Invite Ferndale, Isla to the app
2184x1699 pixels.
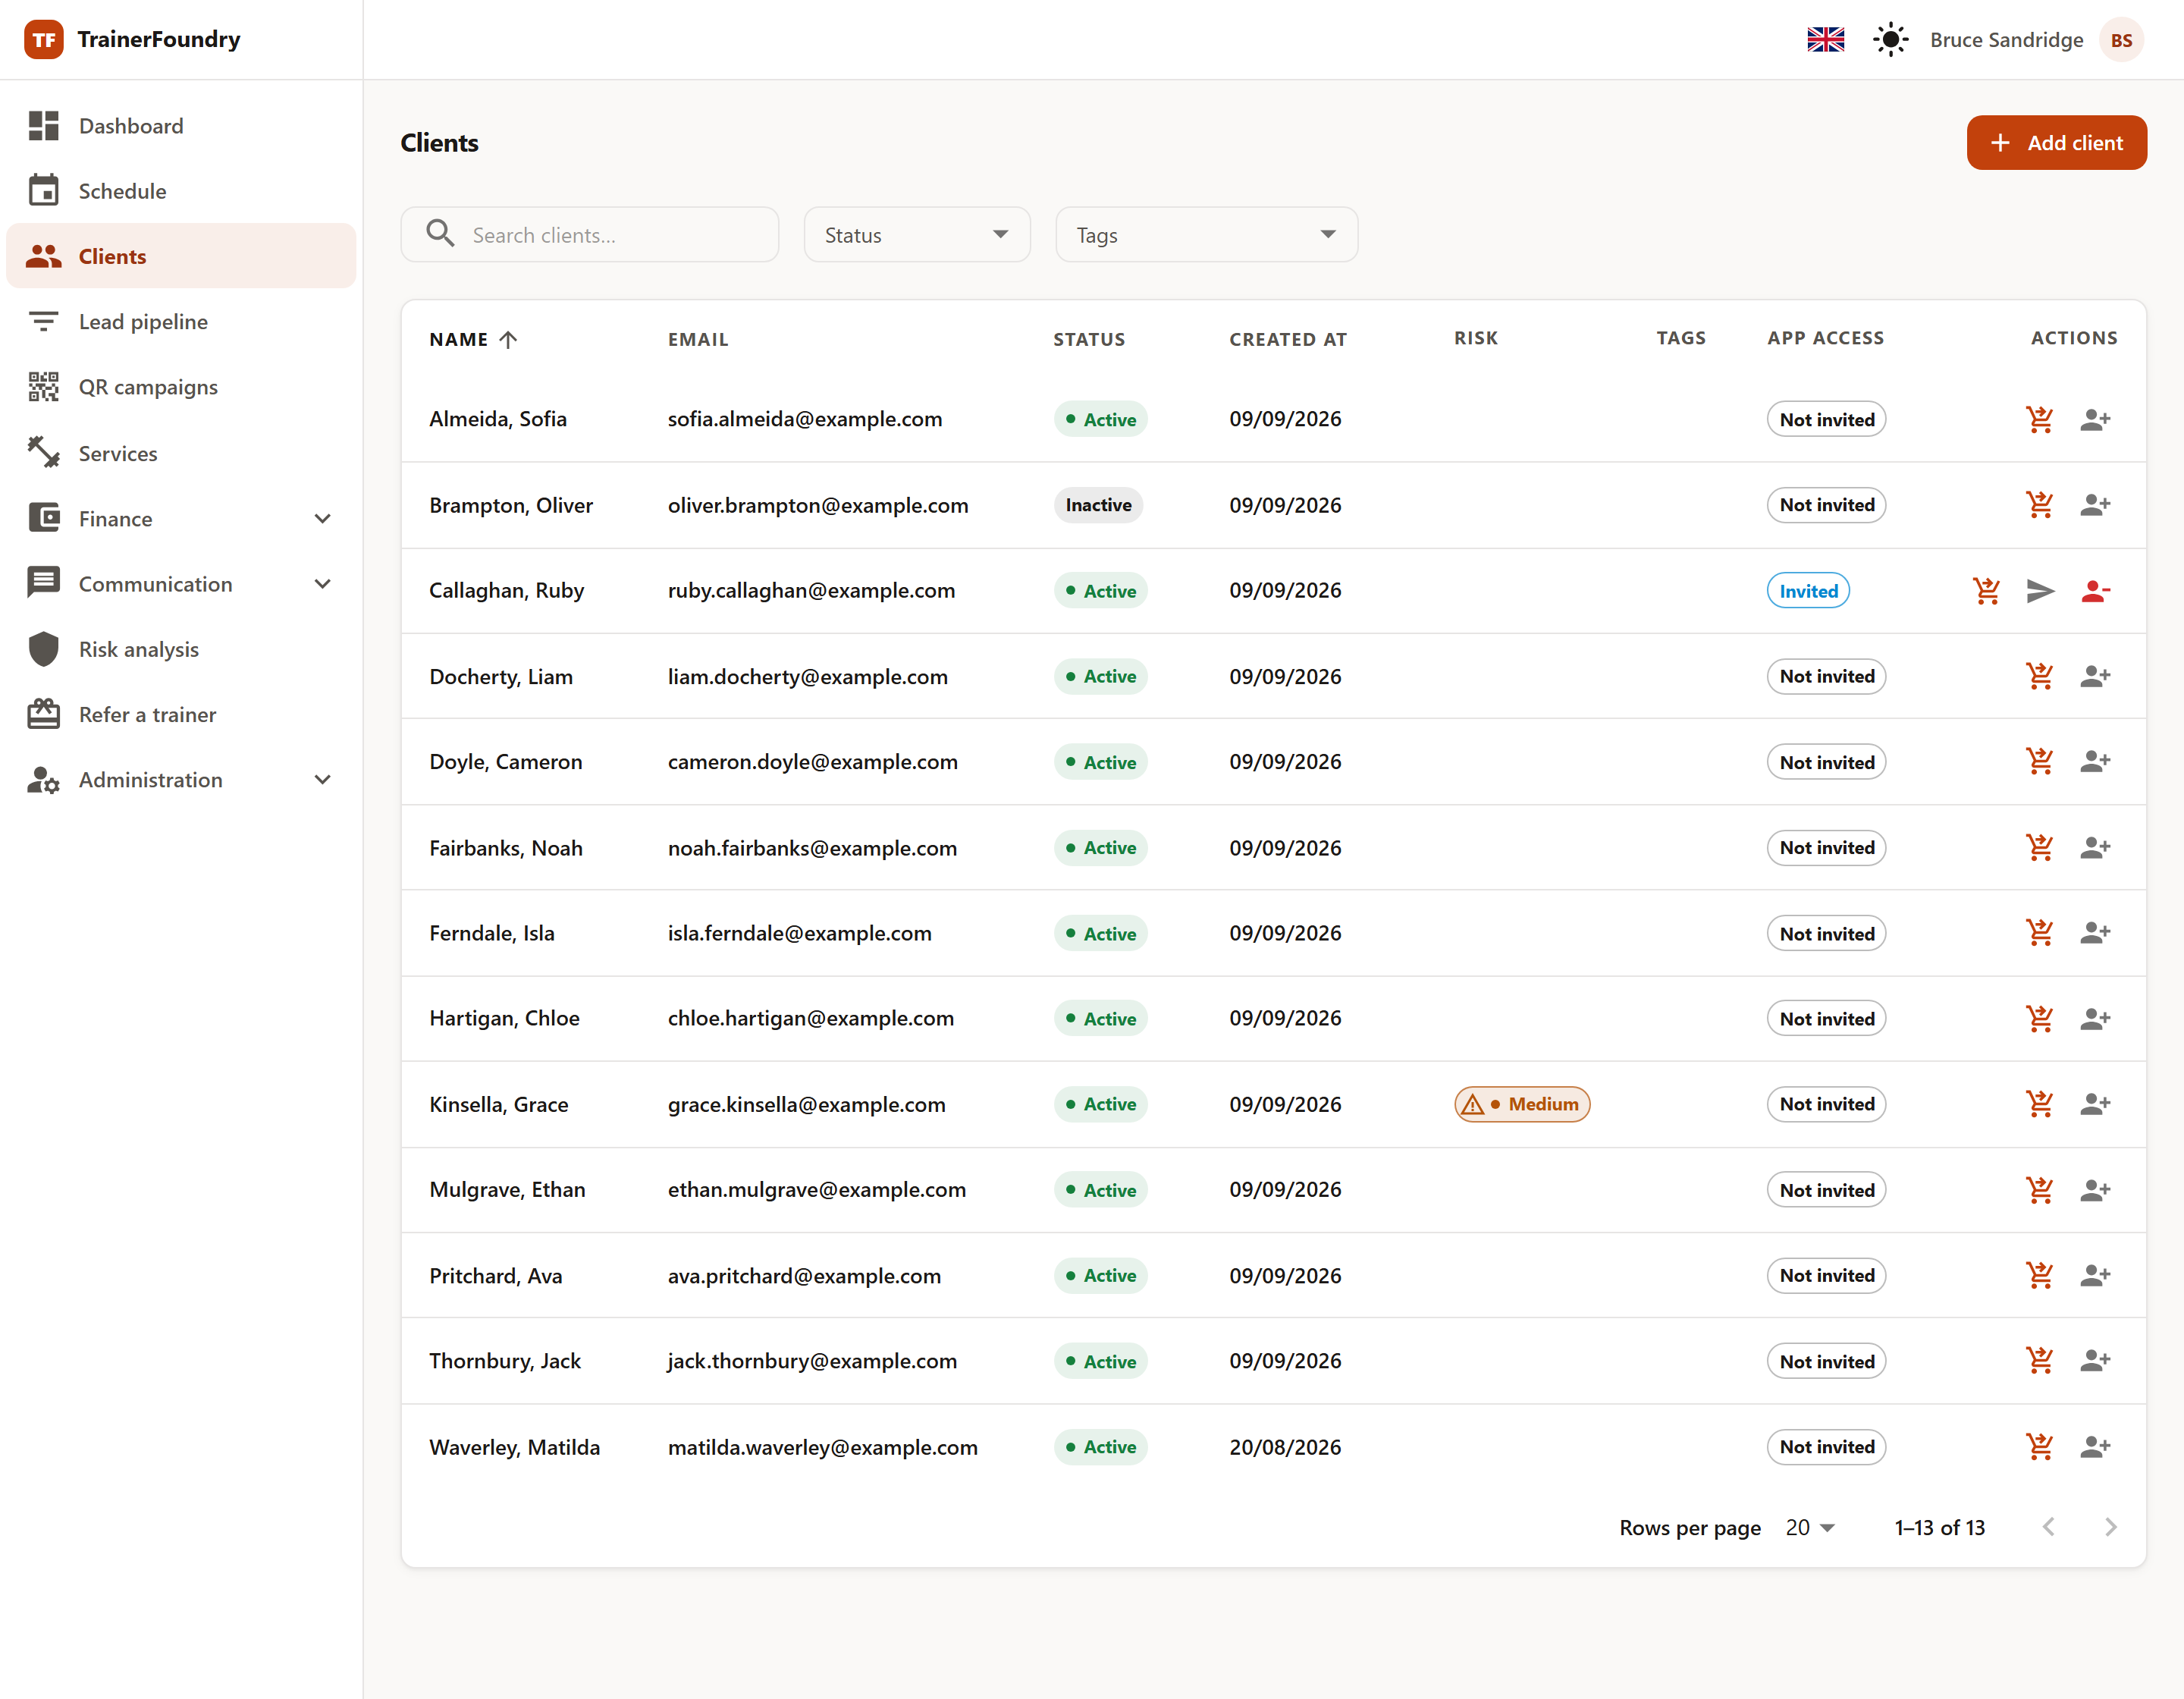coord(2095,933)
